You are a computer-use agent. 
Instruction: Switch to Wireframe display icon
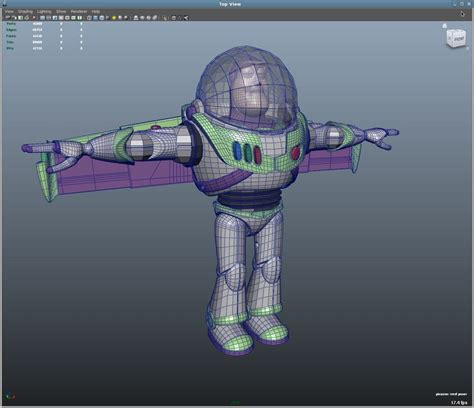pyautogui.click(x=89, y=18)
